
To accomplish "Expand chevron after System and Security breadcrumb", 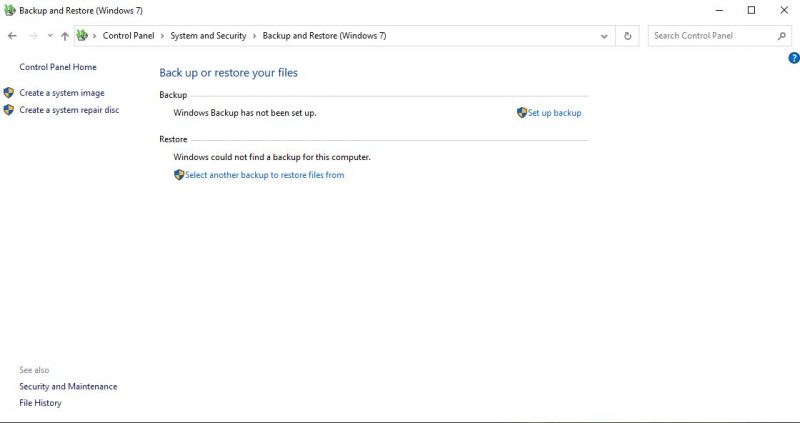I will (x=254, y=36).
